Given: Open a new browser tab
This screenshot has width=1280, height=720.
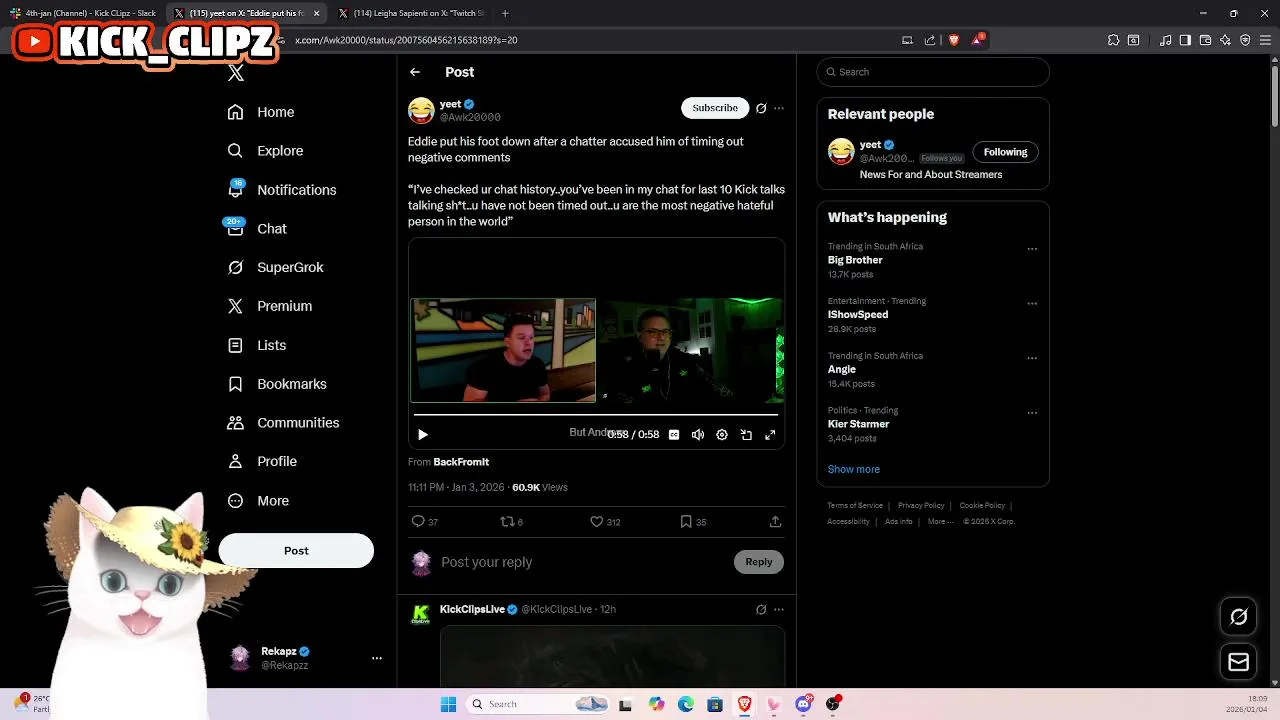Looking at the screenshot, I should pos(505,13).
